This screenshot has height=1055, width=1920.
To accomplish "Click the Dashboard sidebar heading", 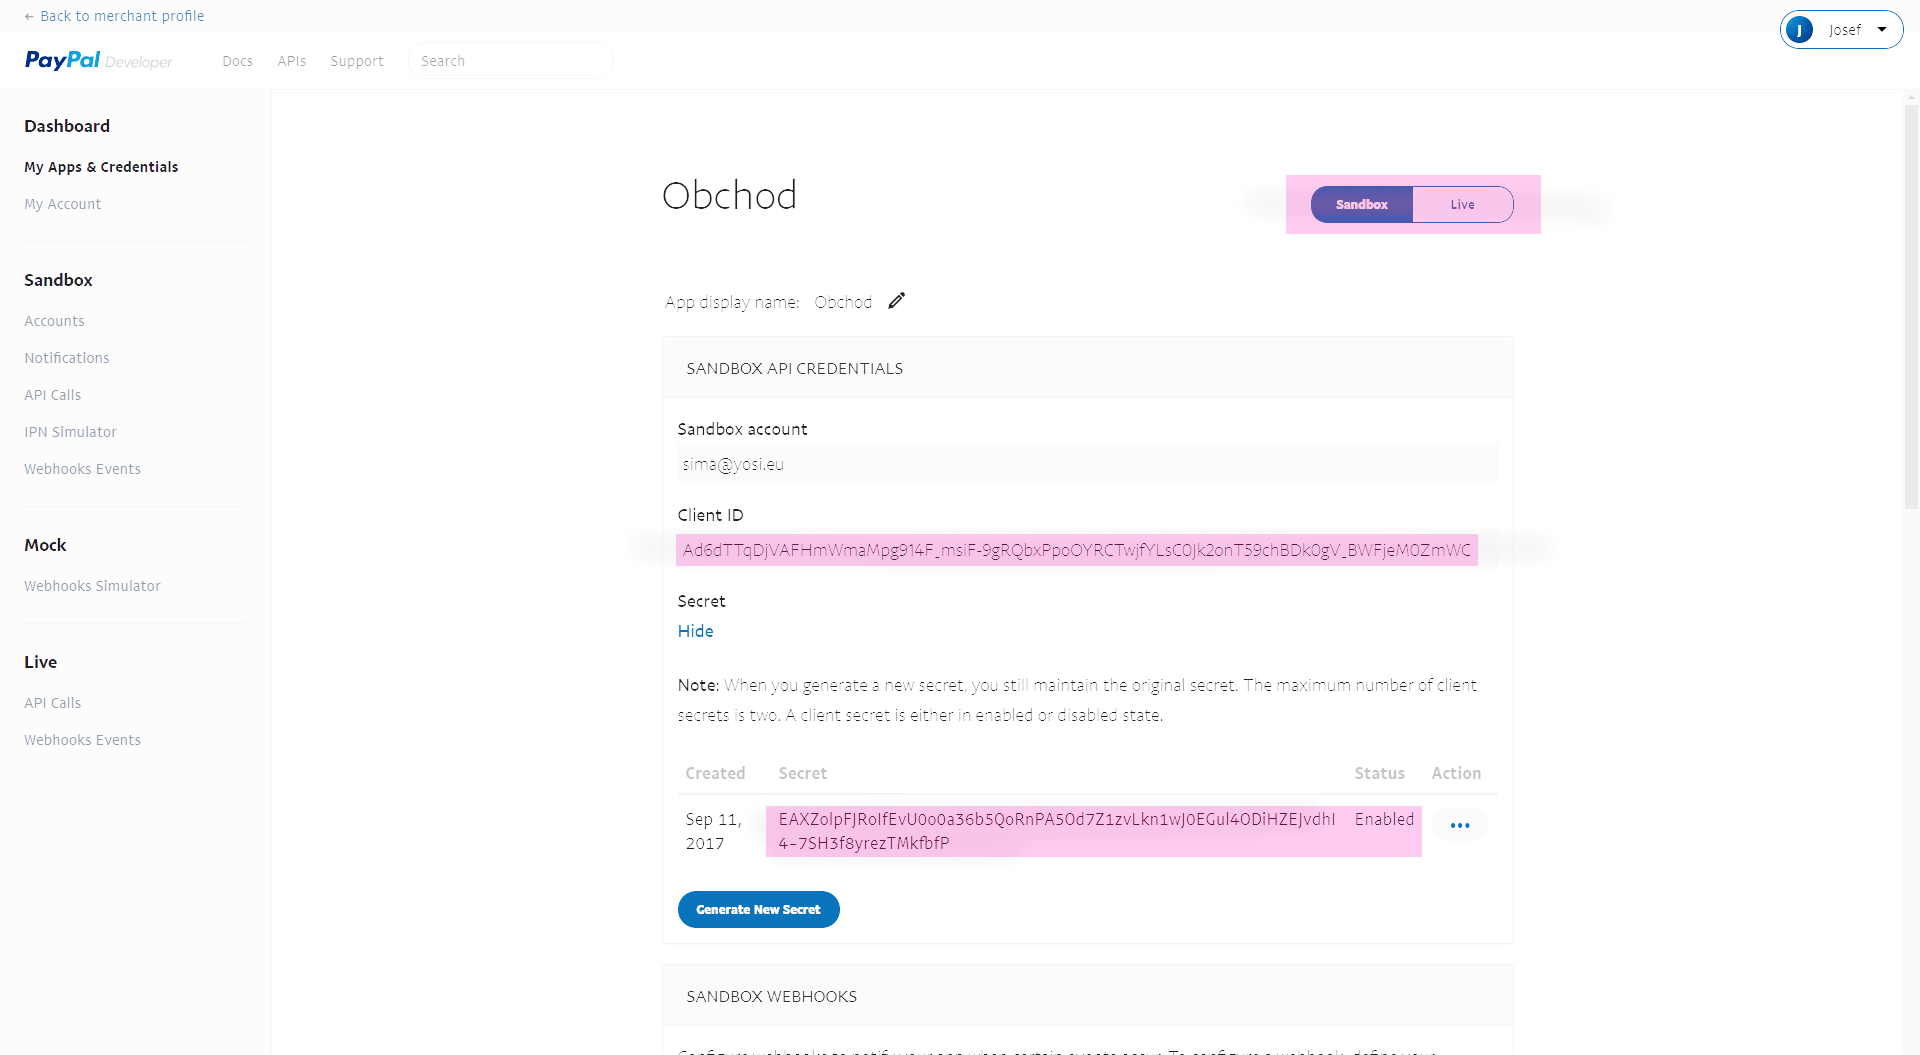I will [x=67, y=126].
